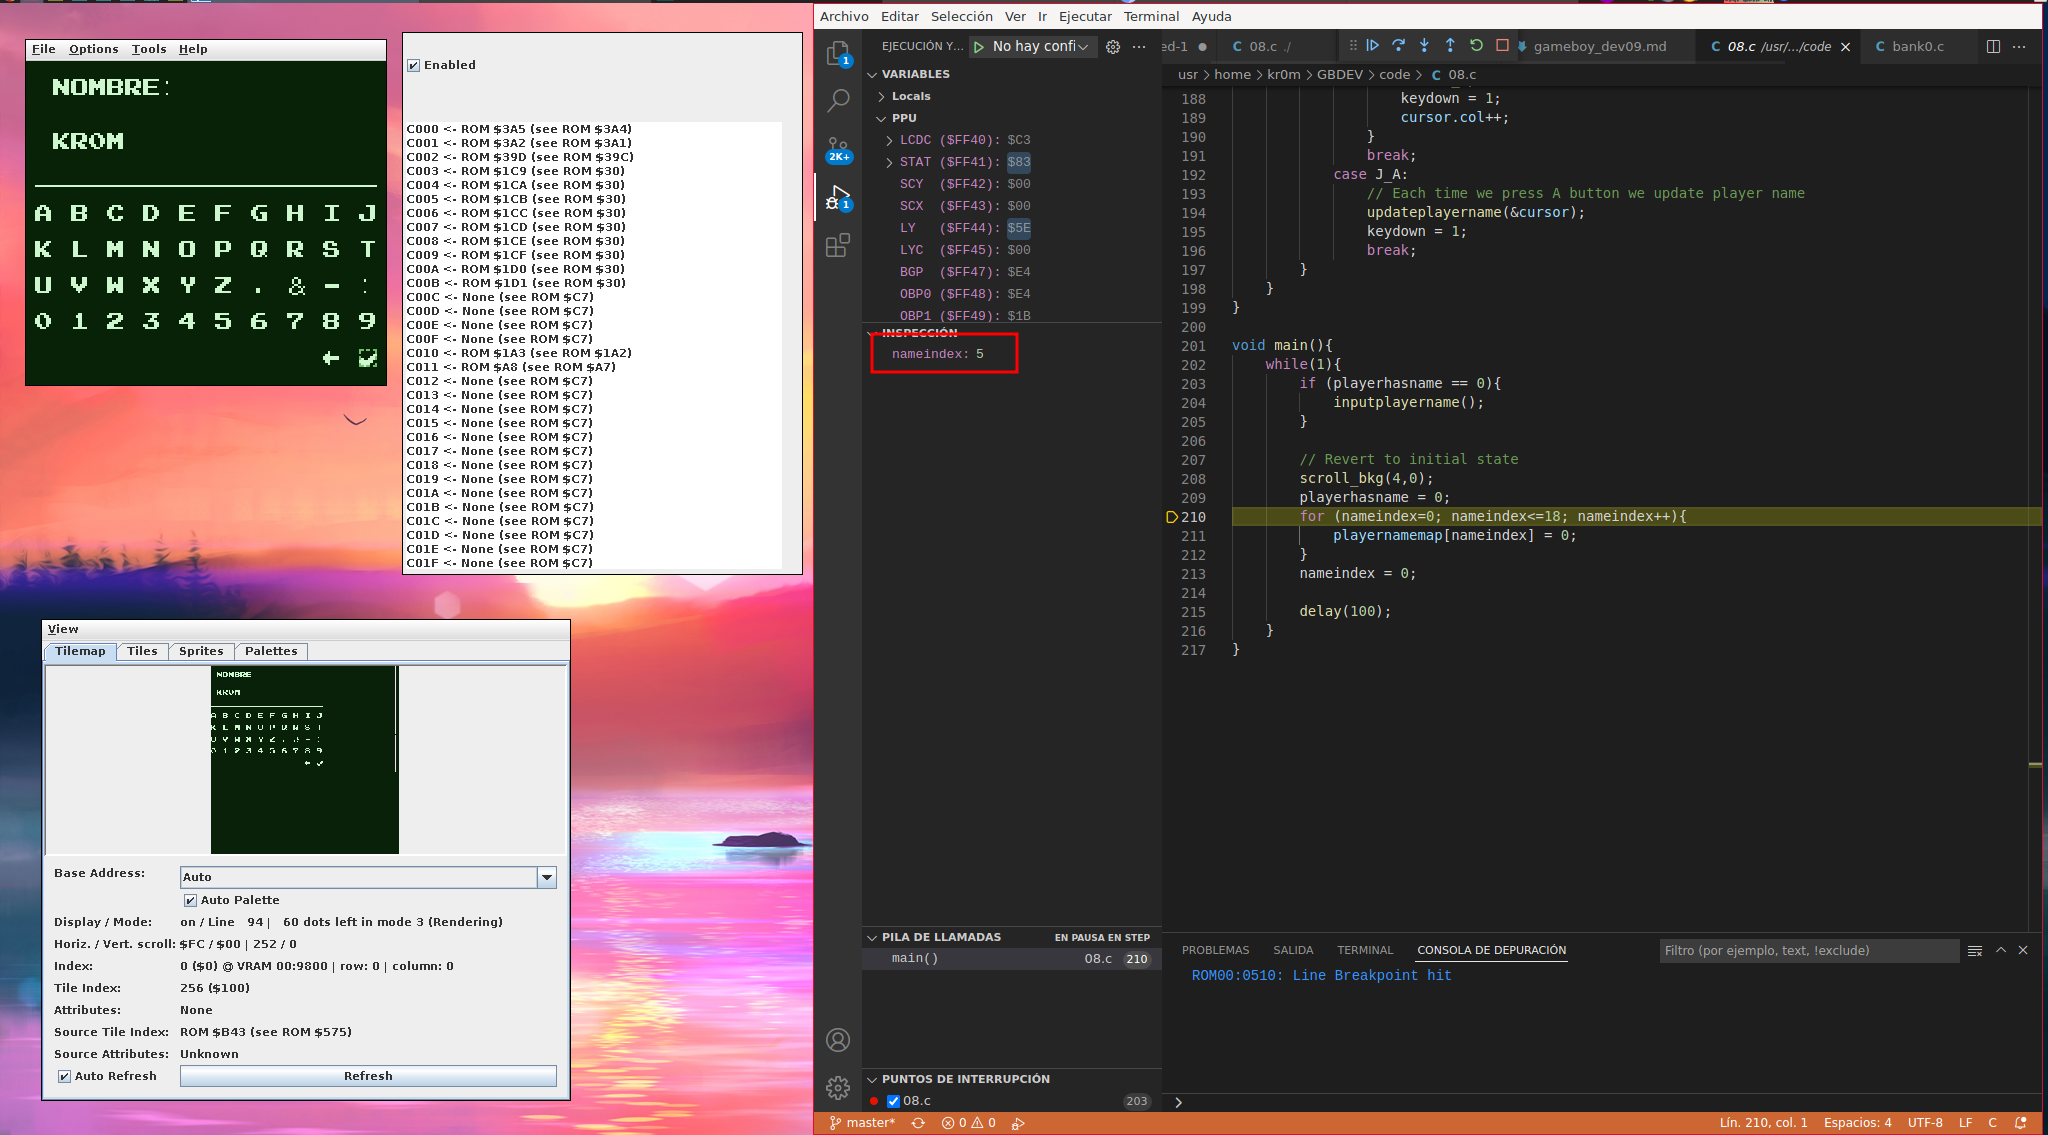
Task: Open the Terminal menu in the menu bar
Action: tap(1151, 16)
